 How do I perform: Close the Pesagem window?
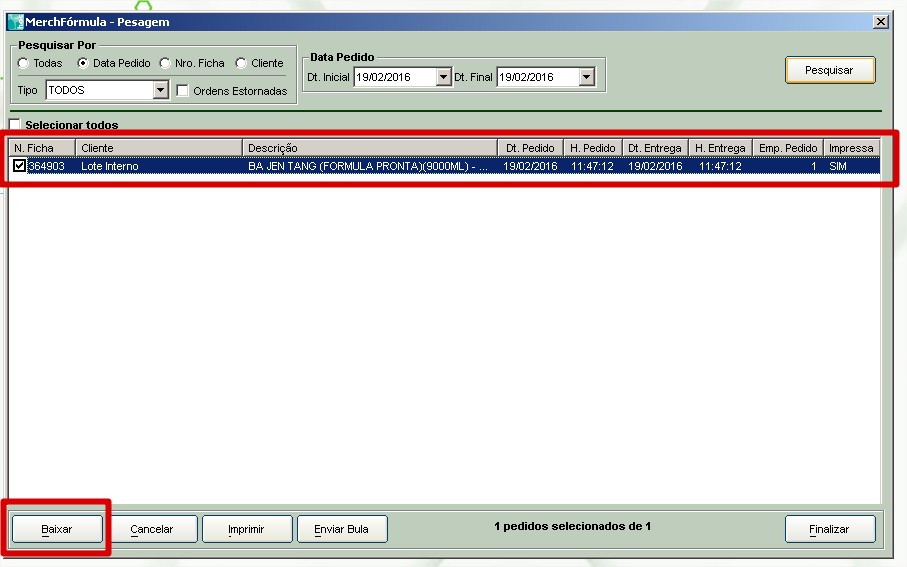pyautogui.click(x=880, y=22)
